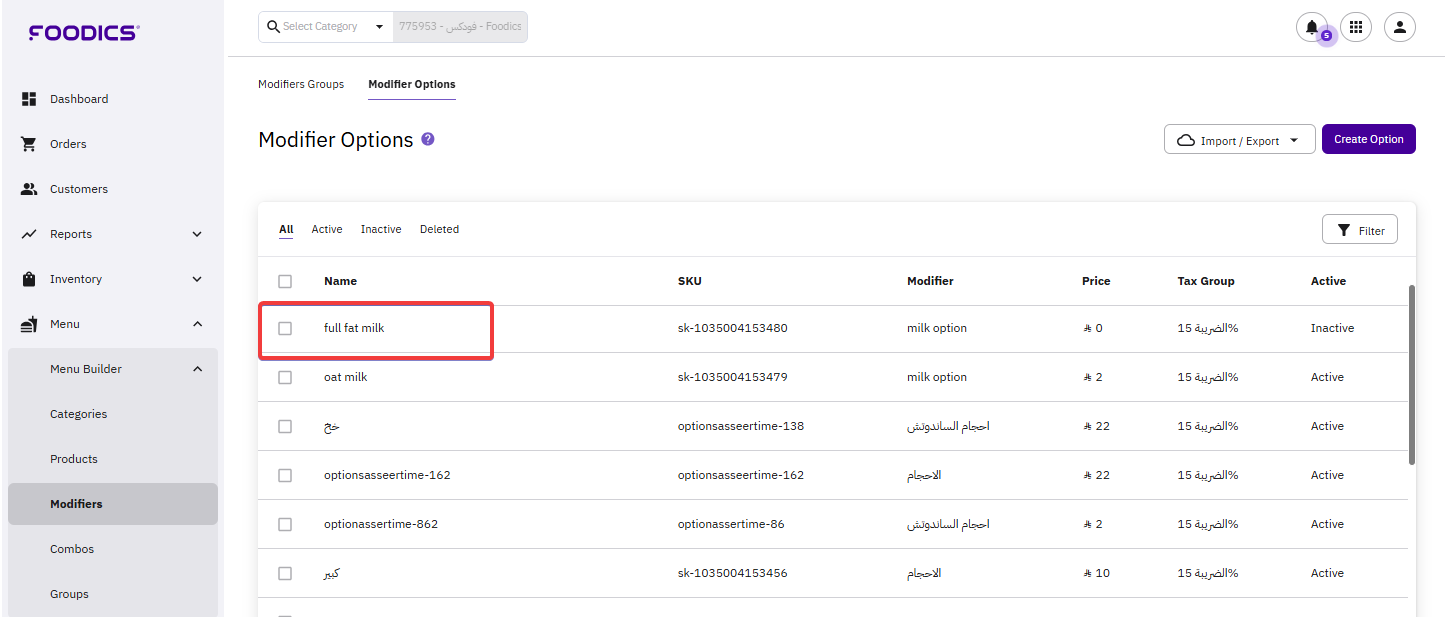Click the Create Option button
The image size is (1445, 617).
[x=1368, y=139]
